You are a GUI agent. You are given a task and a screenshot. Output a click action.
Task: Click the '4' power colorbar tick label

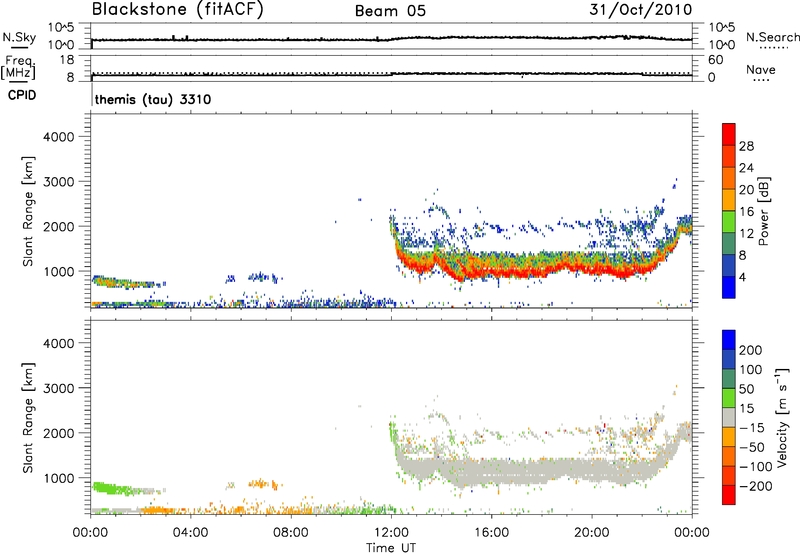742,277
